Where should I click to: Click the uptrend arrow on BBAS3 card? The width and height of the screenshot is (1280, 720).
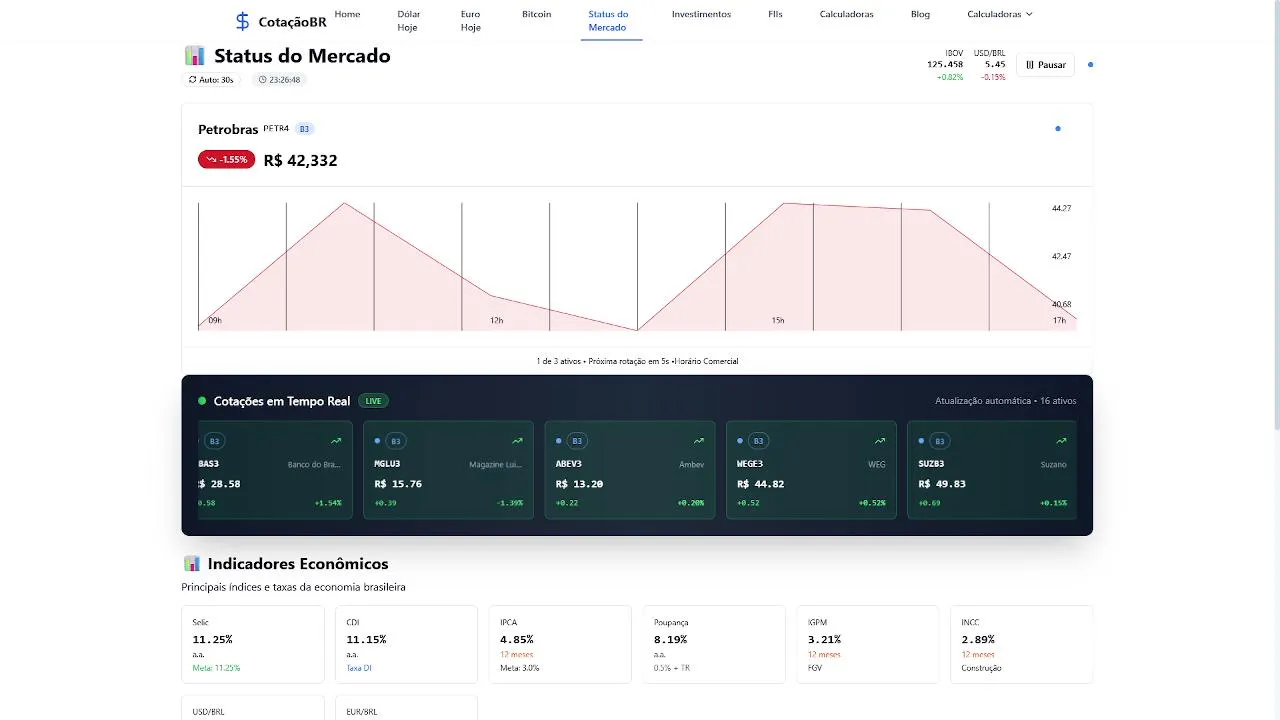tap(336, 441)
